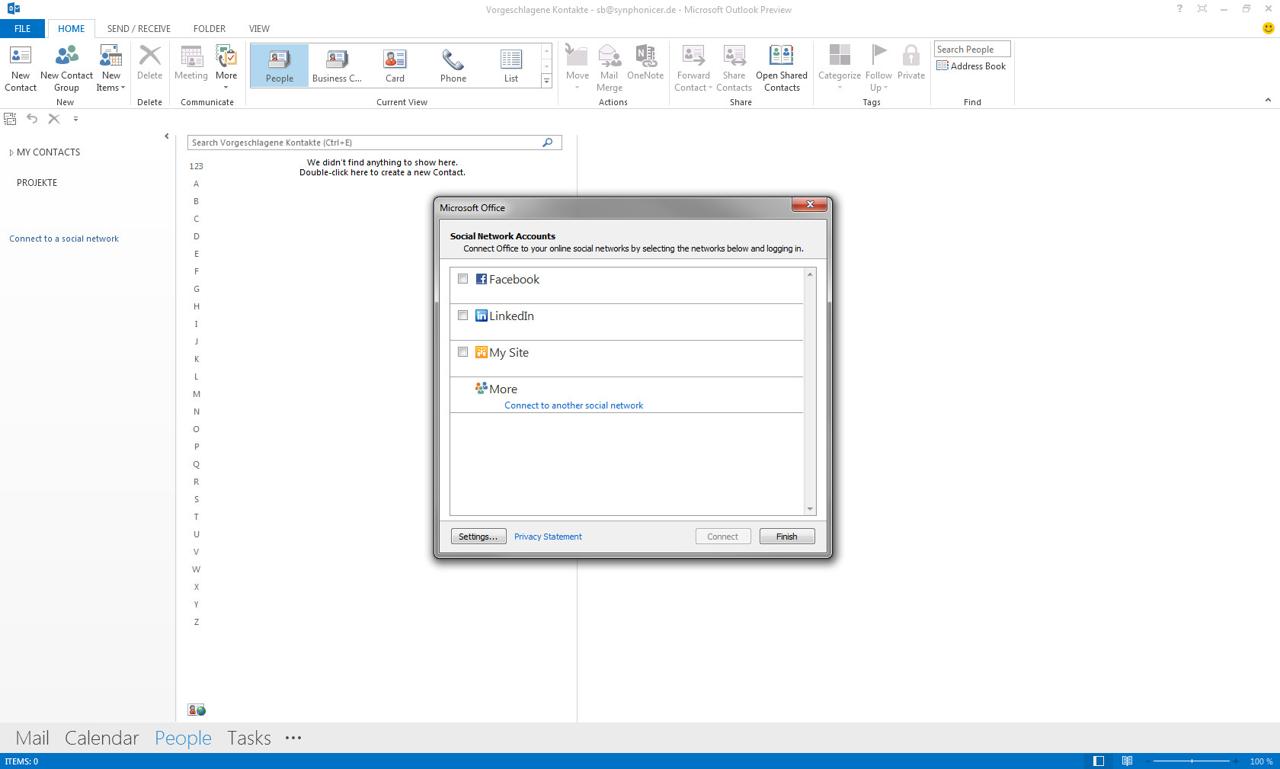1280x769 pixels.
Task: Jump to '123' in the alphabet index
Action: coord(196,166)
